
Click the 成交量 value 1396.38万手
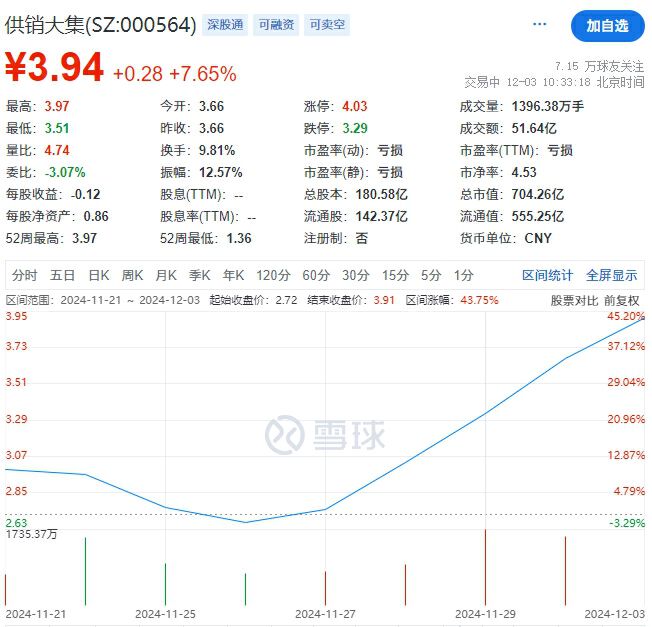coord(548,106)
